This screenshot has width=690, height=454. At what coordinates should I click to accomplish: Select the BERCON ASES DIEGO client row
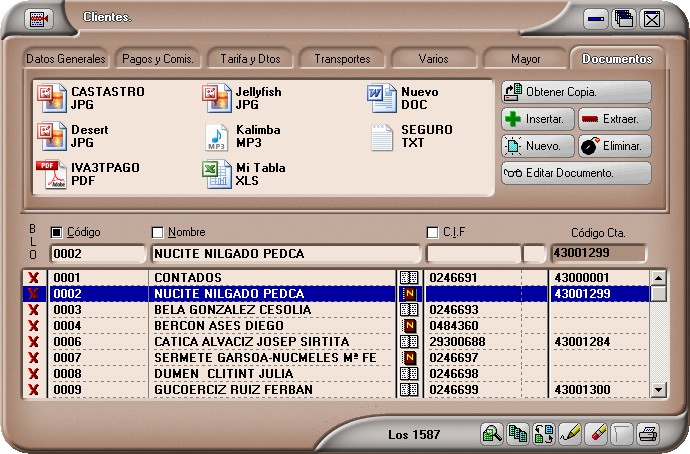pos(272,326)
